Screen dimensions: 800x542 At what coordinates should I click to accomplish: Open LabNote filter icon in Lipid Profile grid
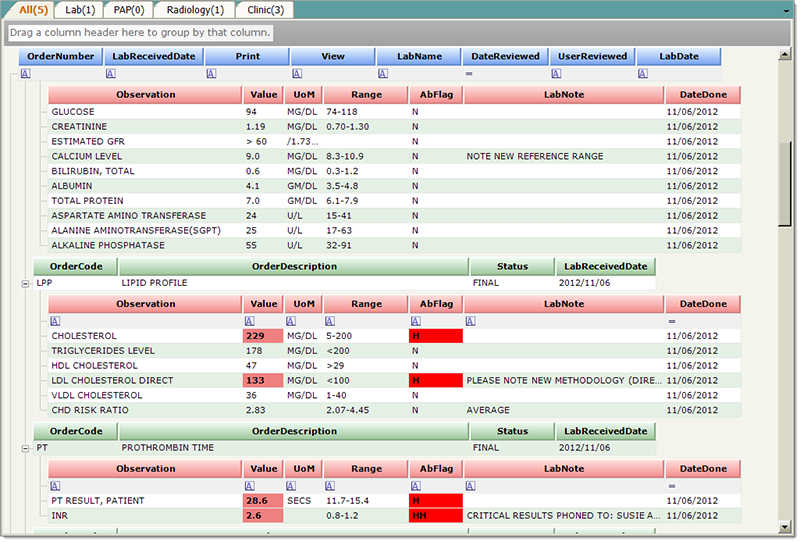470,321
